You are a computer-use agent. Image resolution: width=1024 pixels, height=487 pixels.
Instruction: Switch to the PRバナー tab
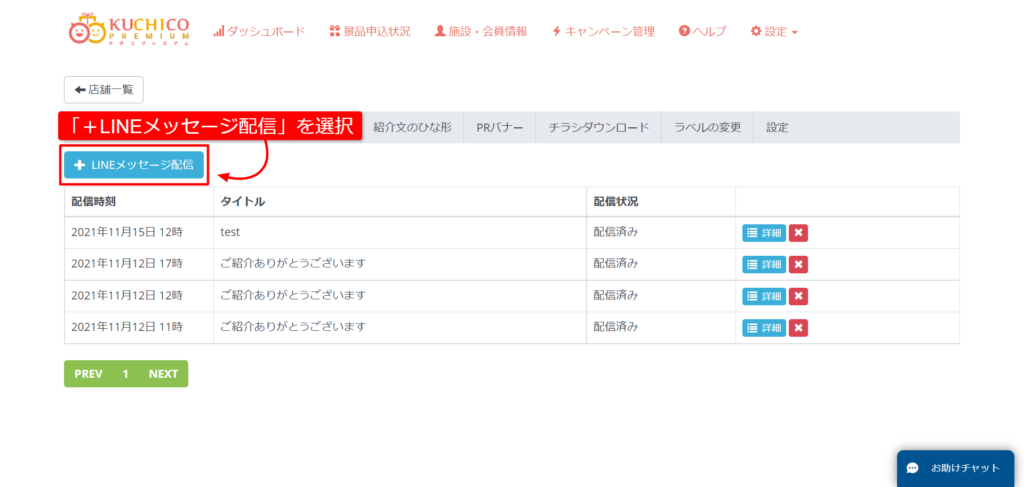499,127
